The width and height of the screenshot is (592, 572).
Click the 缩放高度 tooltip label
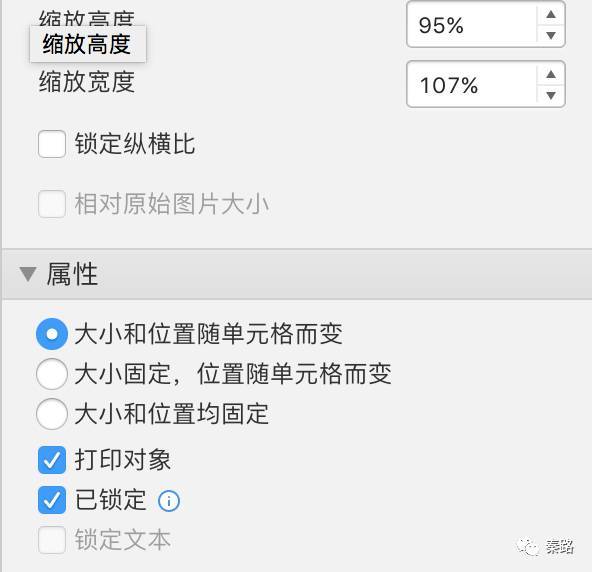click(88, 44)
